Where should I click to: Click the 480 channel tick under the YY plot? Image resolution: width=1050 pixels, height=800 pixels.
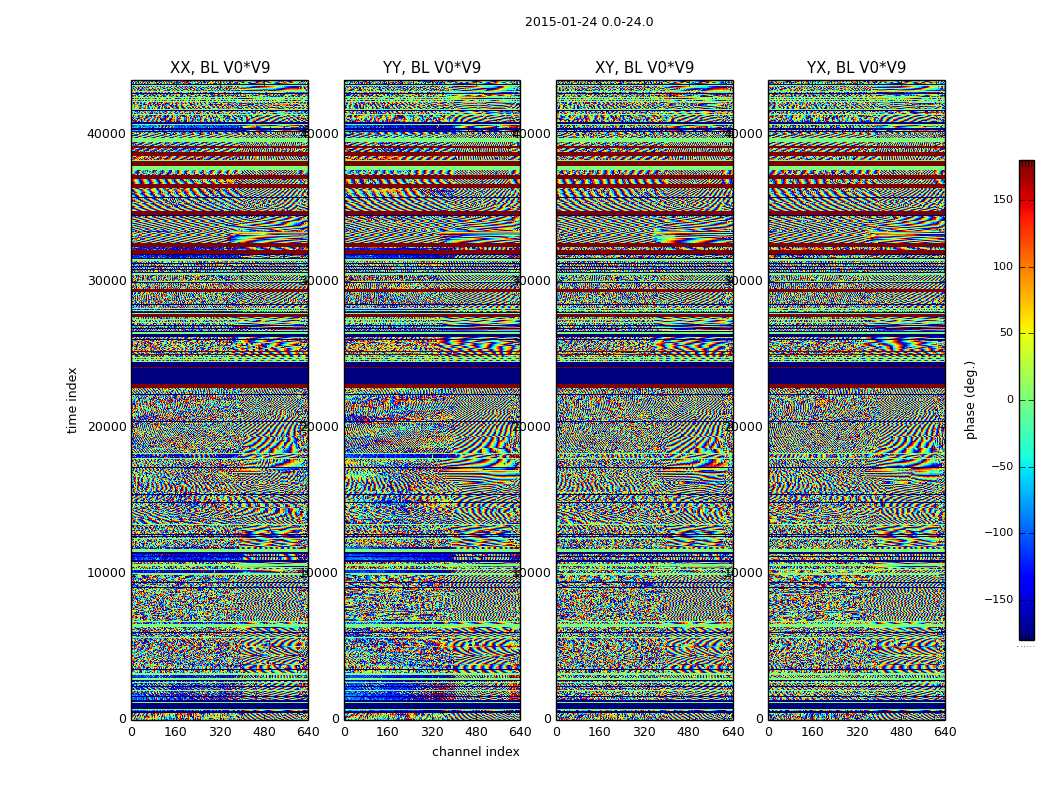tap(476, 732)
